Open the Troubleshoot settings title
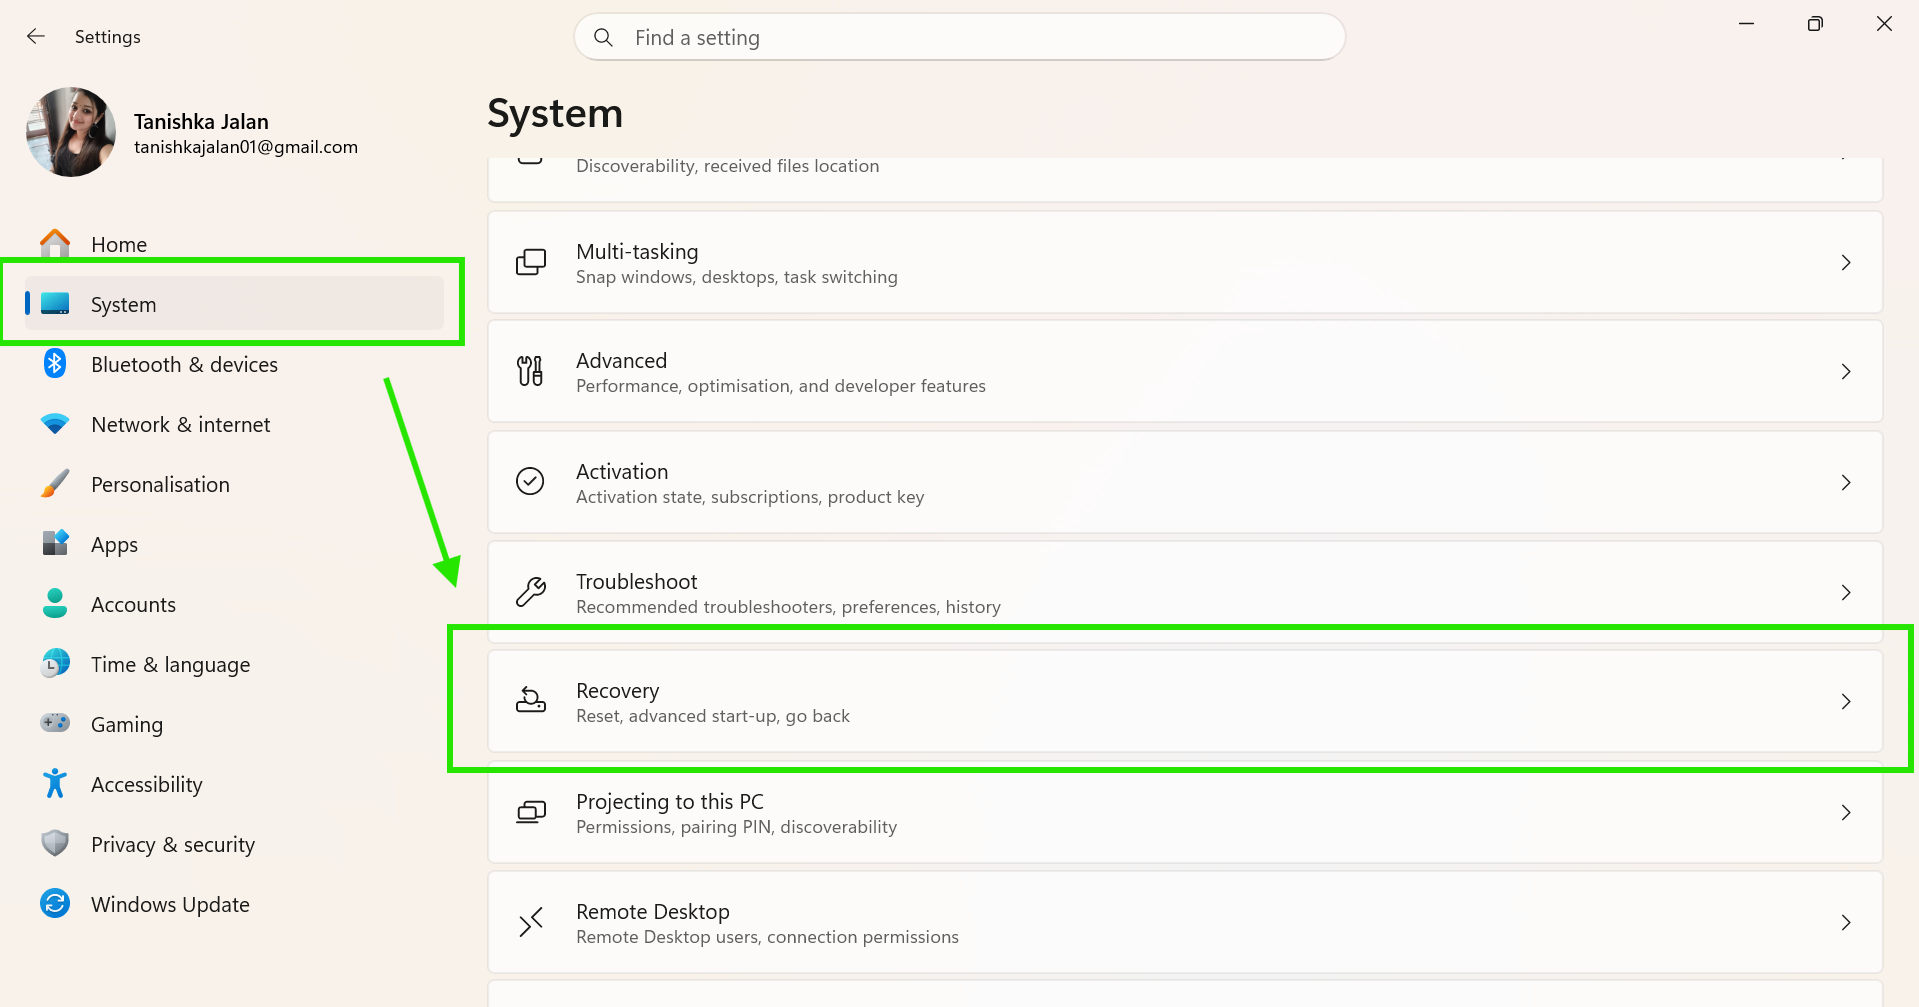The height and width of the screenshot is (1007, 1919). pos(636,581)
